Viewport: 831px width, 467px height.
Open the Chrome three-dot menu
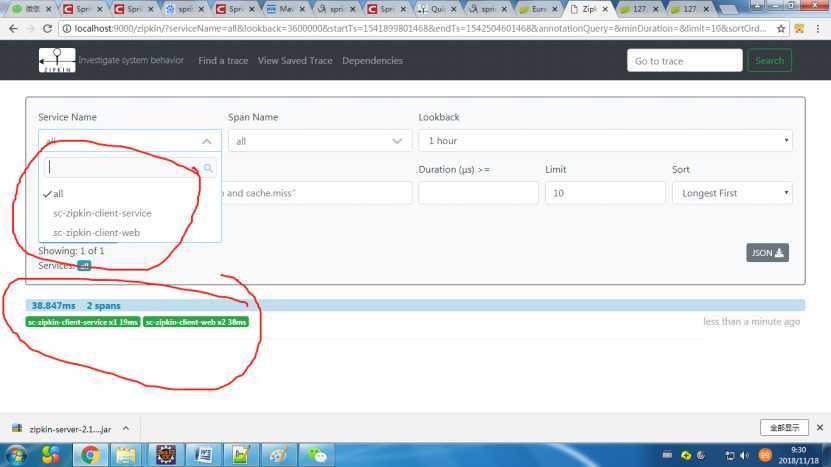tap(818, 29)
